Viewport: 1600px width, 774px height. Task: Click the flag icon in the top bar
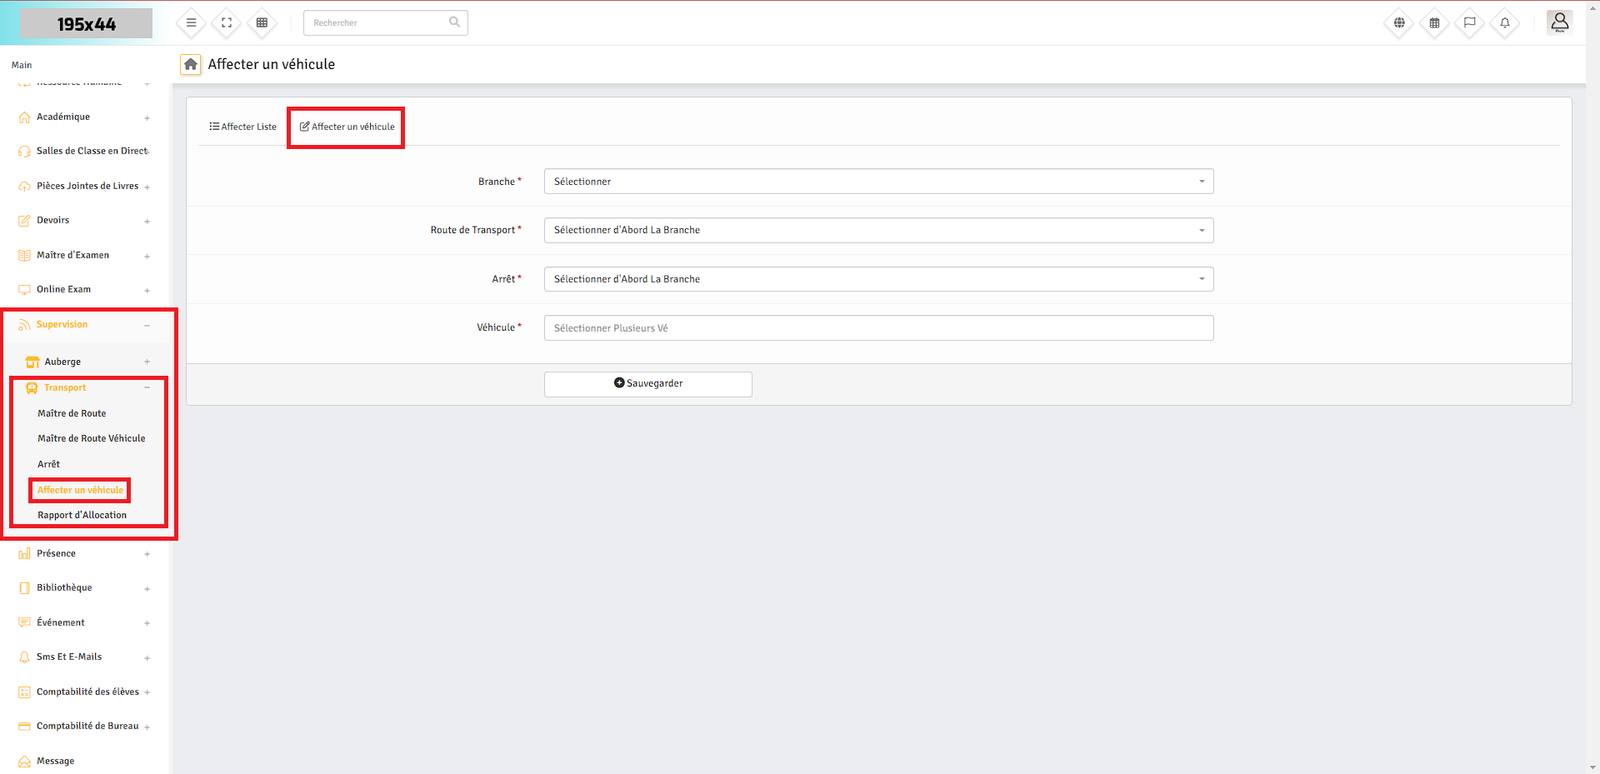1469,23
